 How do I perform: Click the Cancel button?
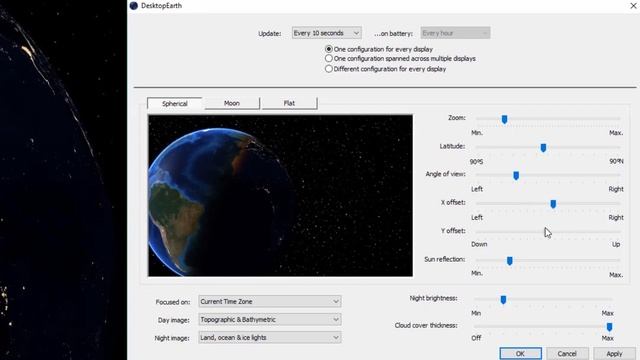click(x=567, y=353)
